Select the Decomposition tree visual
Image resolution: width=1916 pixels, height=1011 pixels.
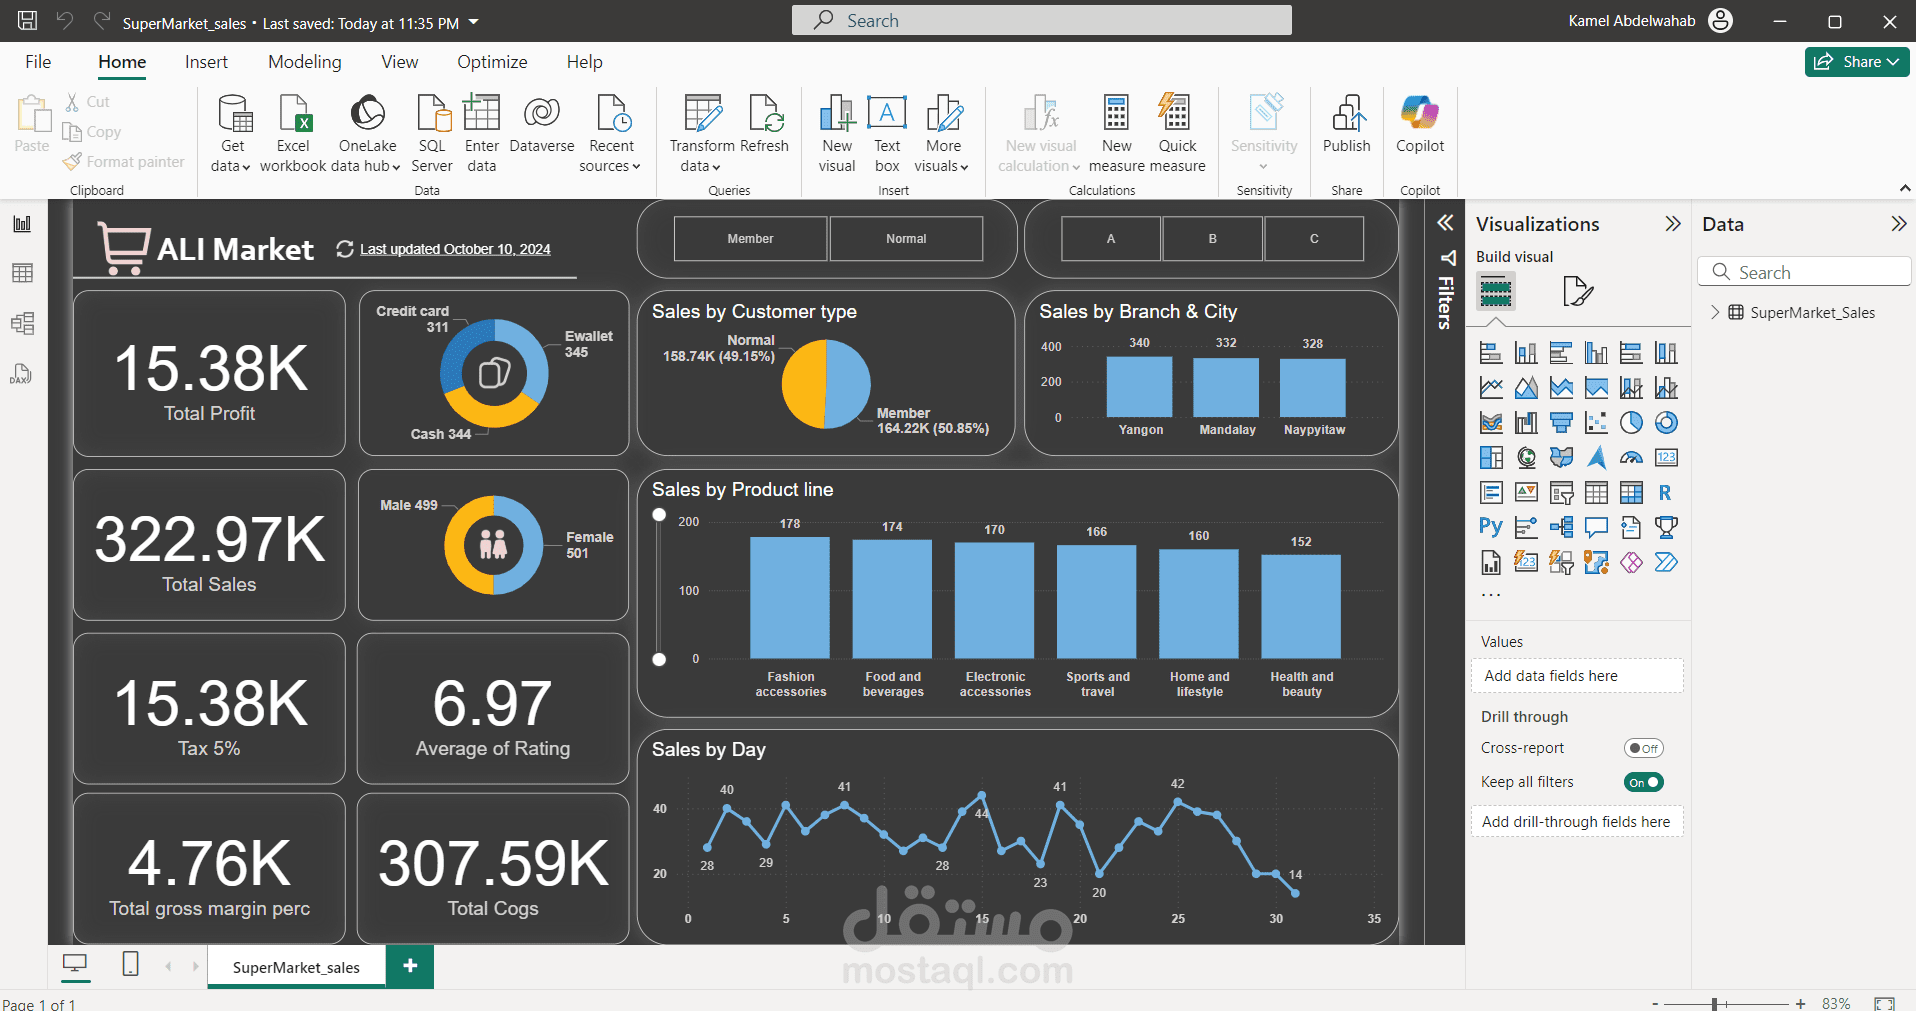tap(1561, 527)
